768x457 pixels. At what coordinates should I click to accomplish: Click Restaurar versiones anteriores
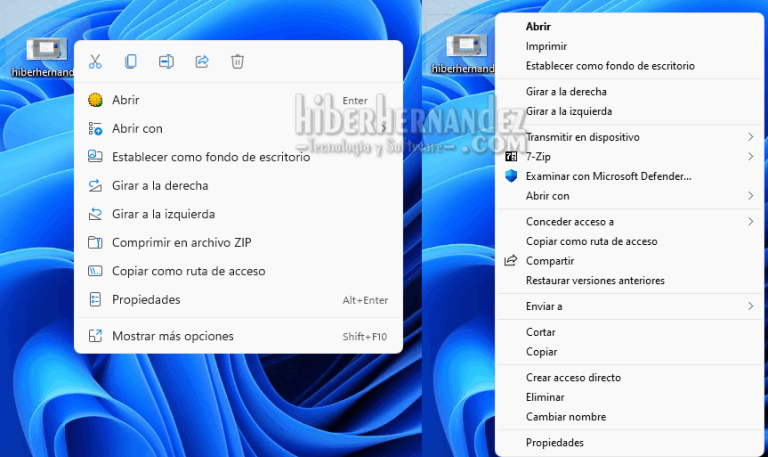coord(595,281)
